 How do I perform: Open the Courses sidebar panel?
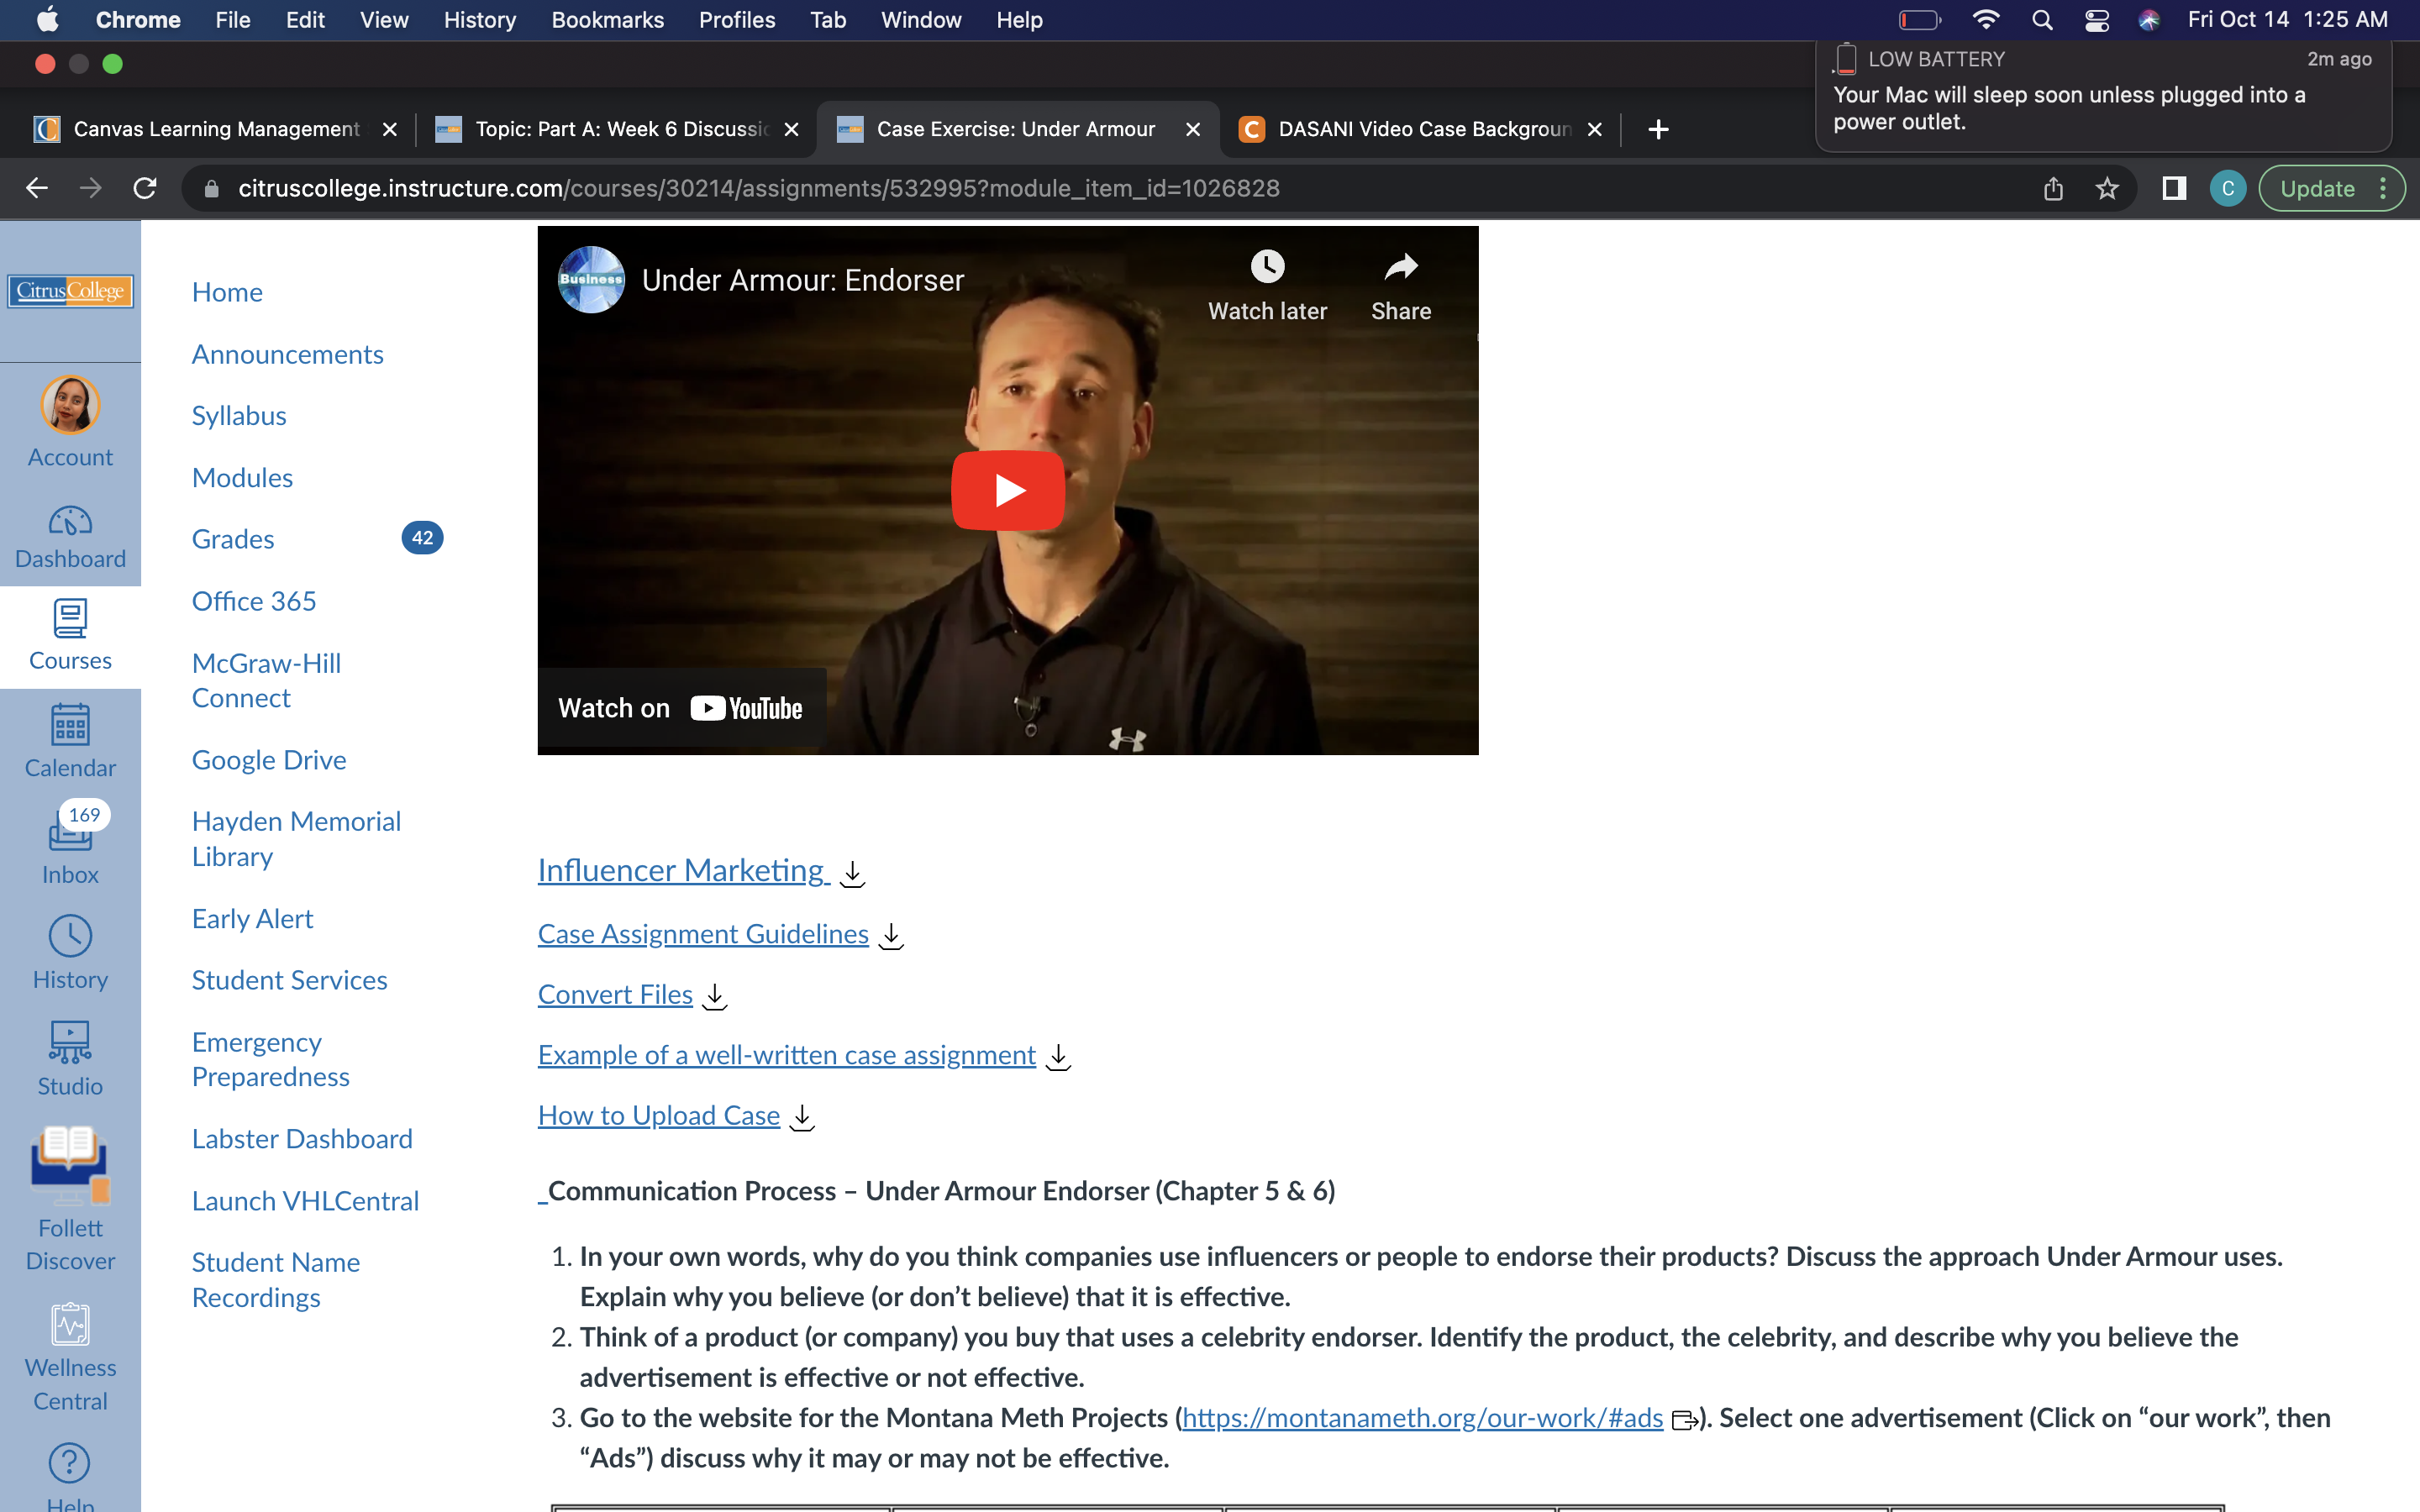point(70,635)
